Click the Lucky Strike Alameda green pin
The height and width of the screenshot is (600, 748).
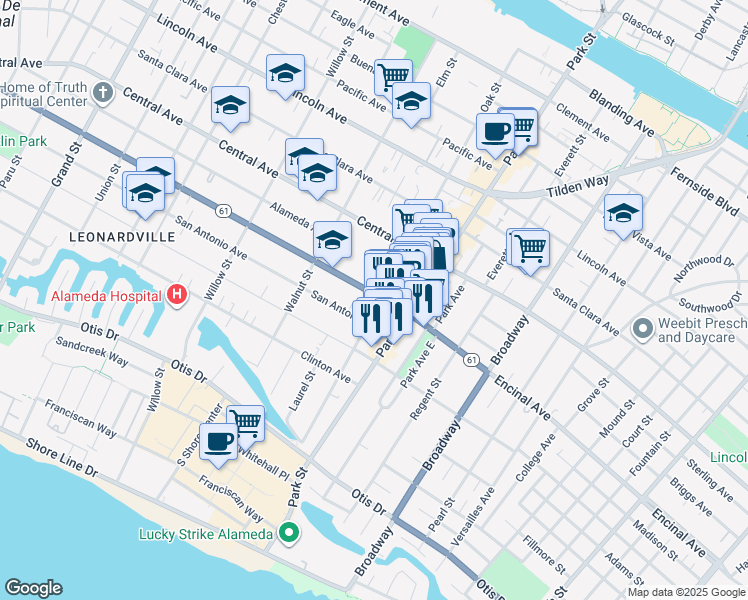289,533
